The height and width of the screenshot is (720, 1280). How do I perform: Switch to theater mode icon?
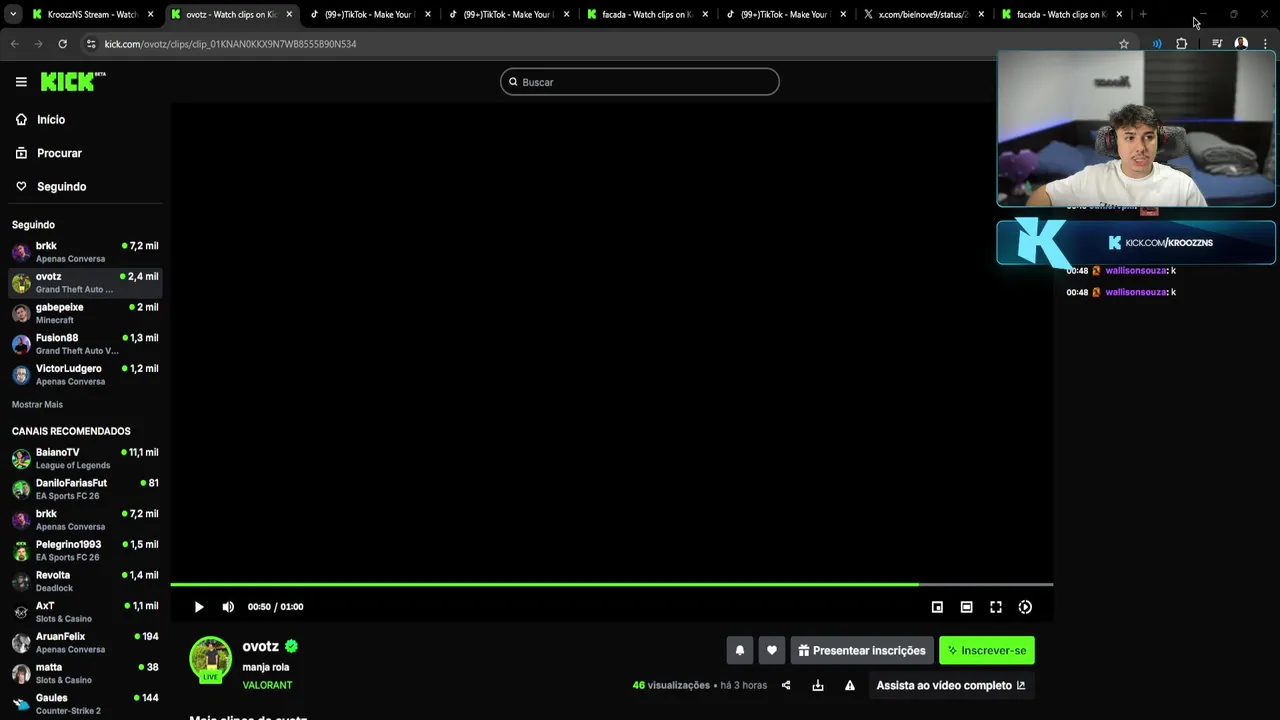click(x=966, y=607)
